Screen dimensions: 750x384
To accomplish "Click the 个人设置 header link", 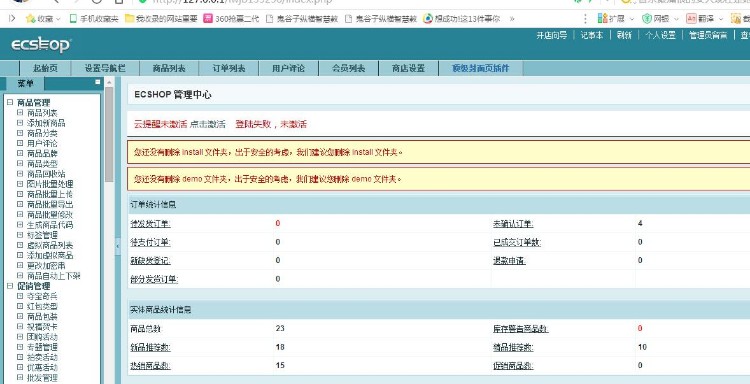I will pos(660,35).
